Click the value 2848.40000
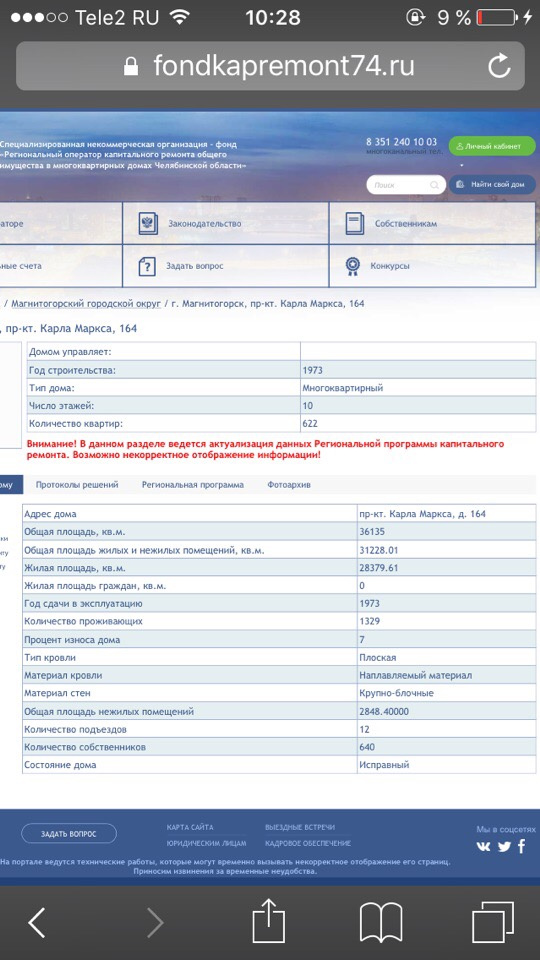The width and height of the screenshot is (540, 960). (x=384, y=711)
